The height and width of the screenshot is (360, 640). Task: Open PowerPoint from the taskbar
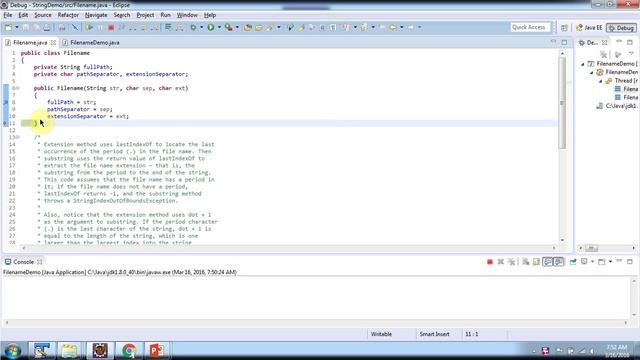point(156,351)
